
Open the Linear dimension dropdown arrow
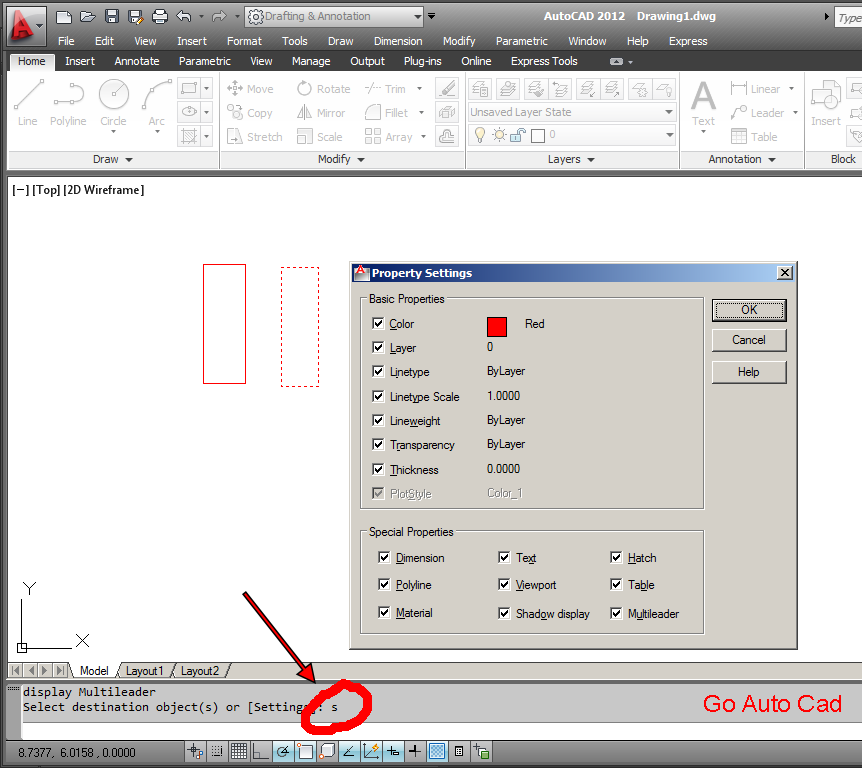tap(792, 89)
